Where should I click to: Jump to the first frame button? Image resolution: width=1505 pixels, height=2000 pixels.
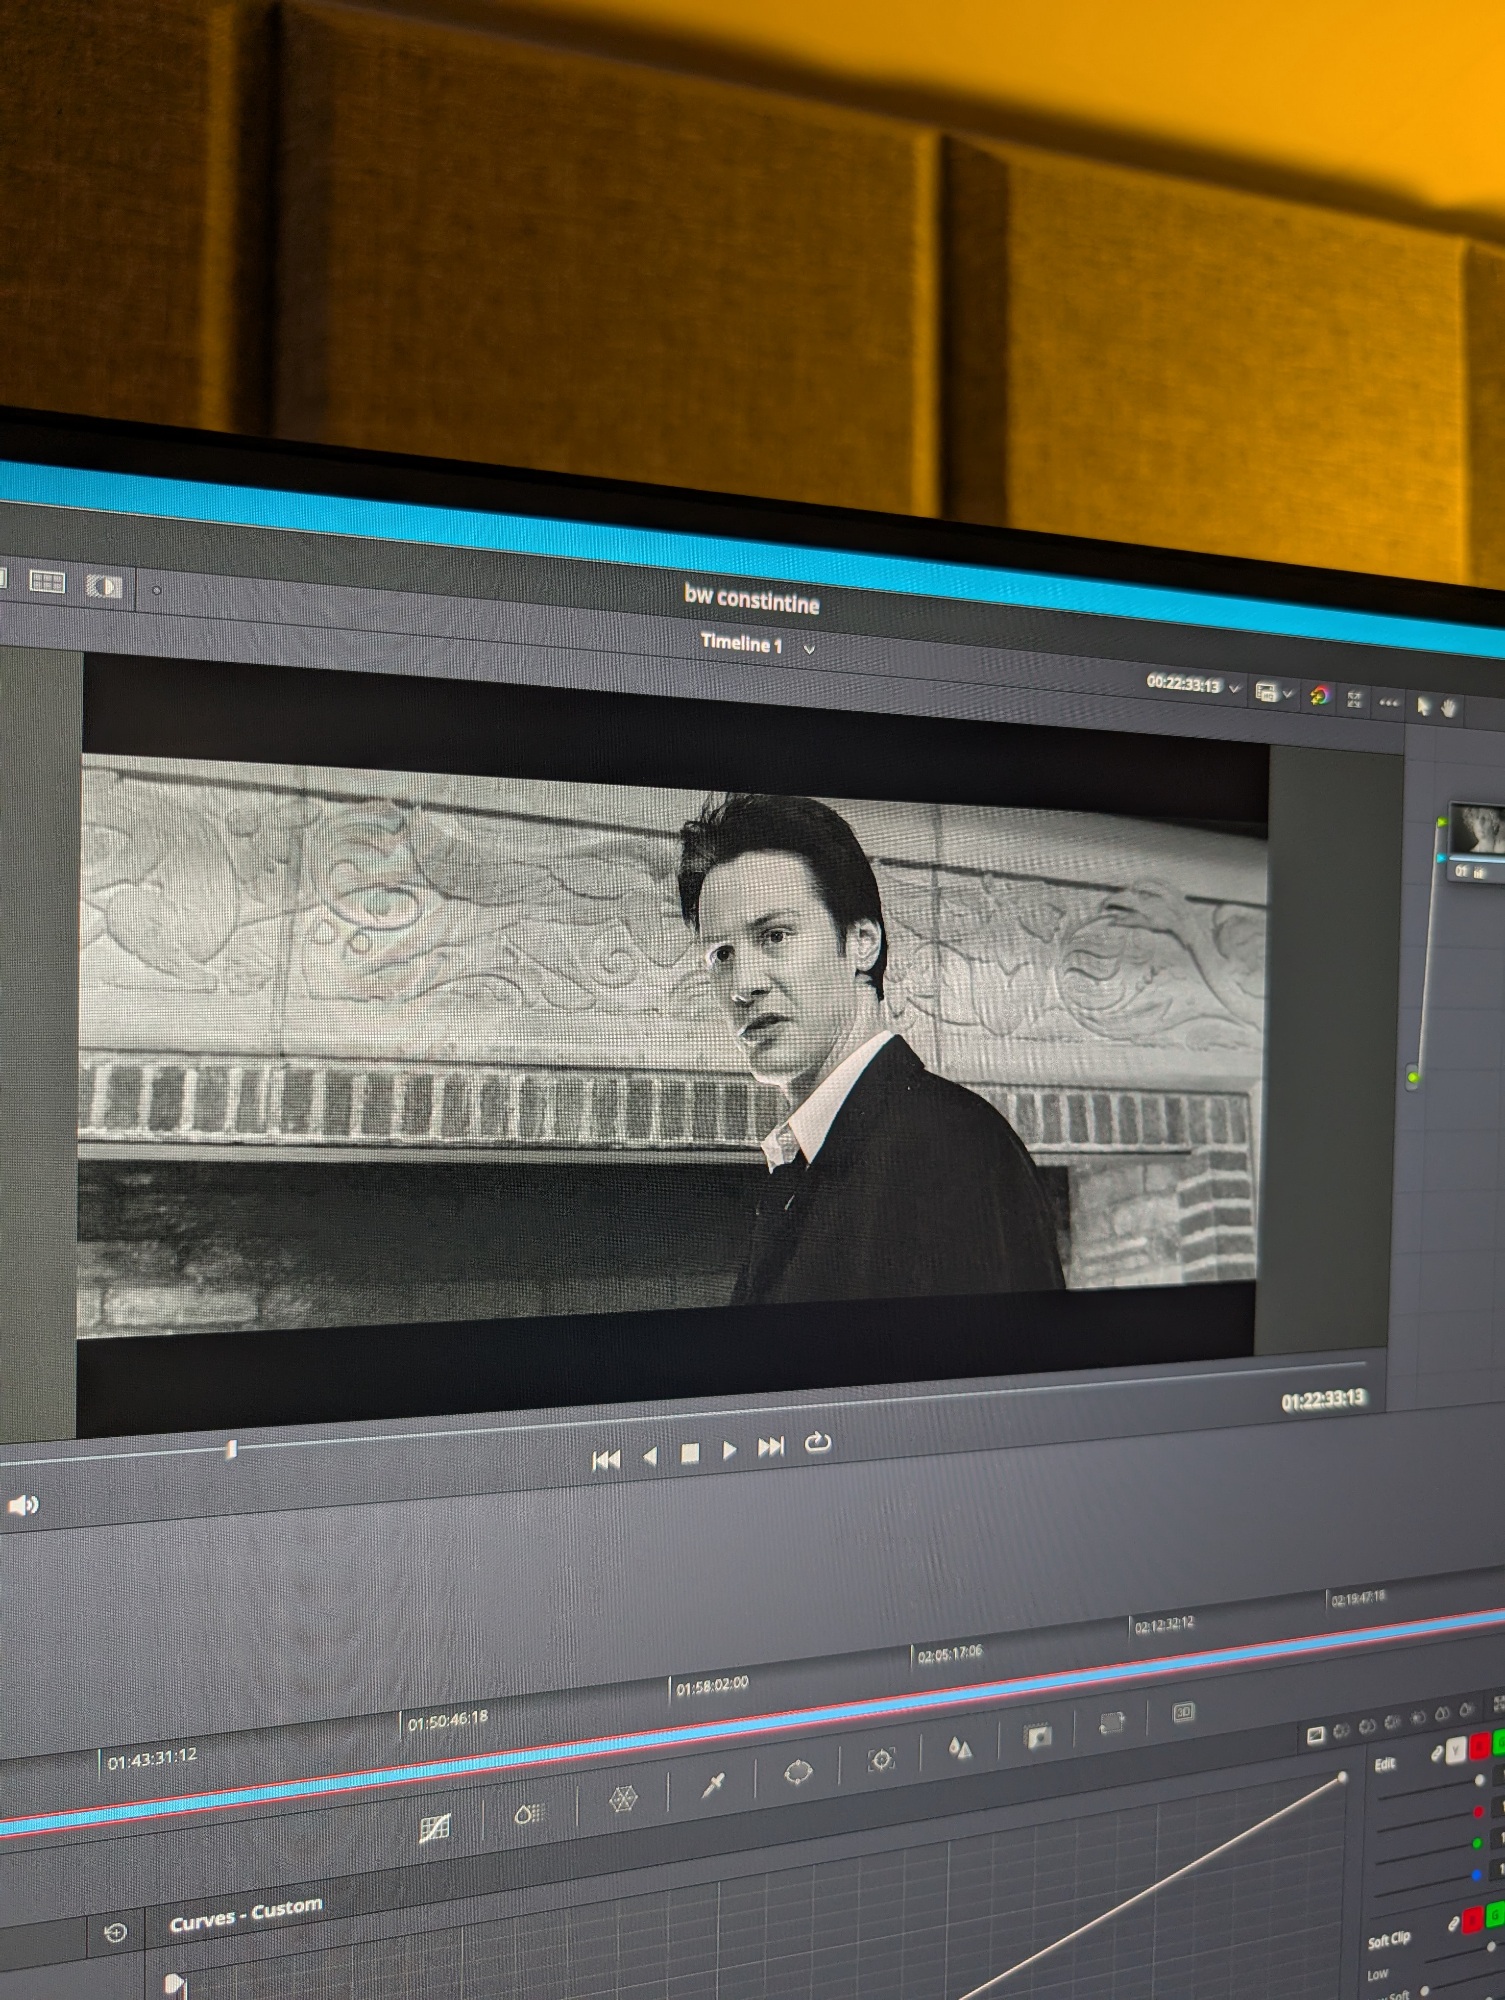(x=606, y=1460)
